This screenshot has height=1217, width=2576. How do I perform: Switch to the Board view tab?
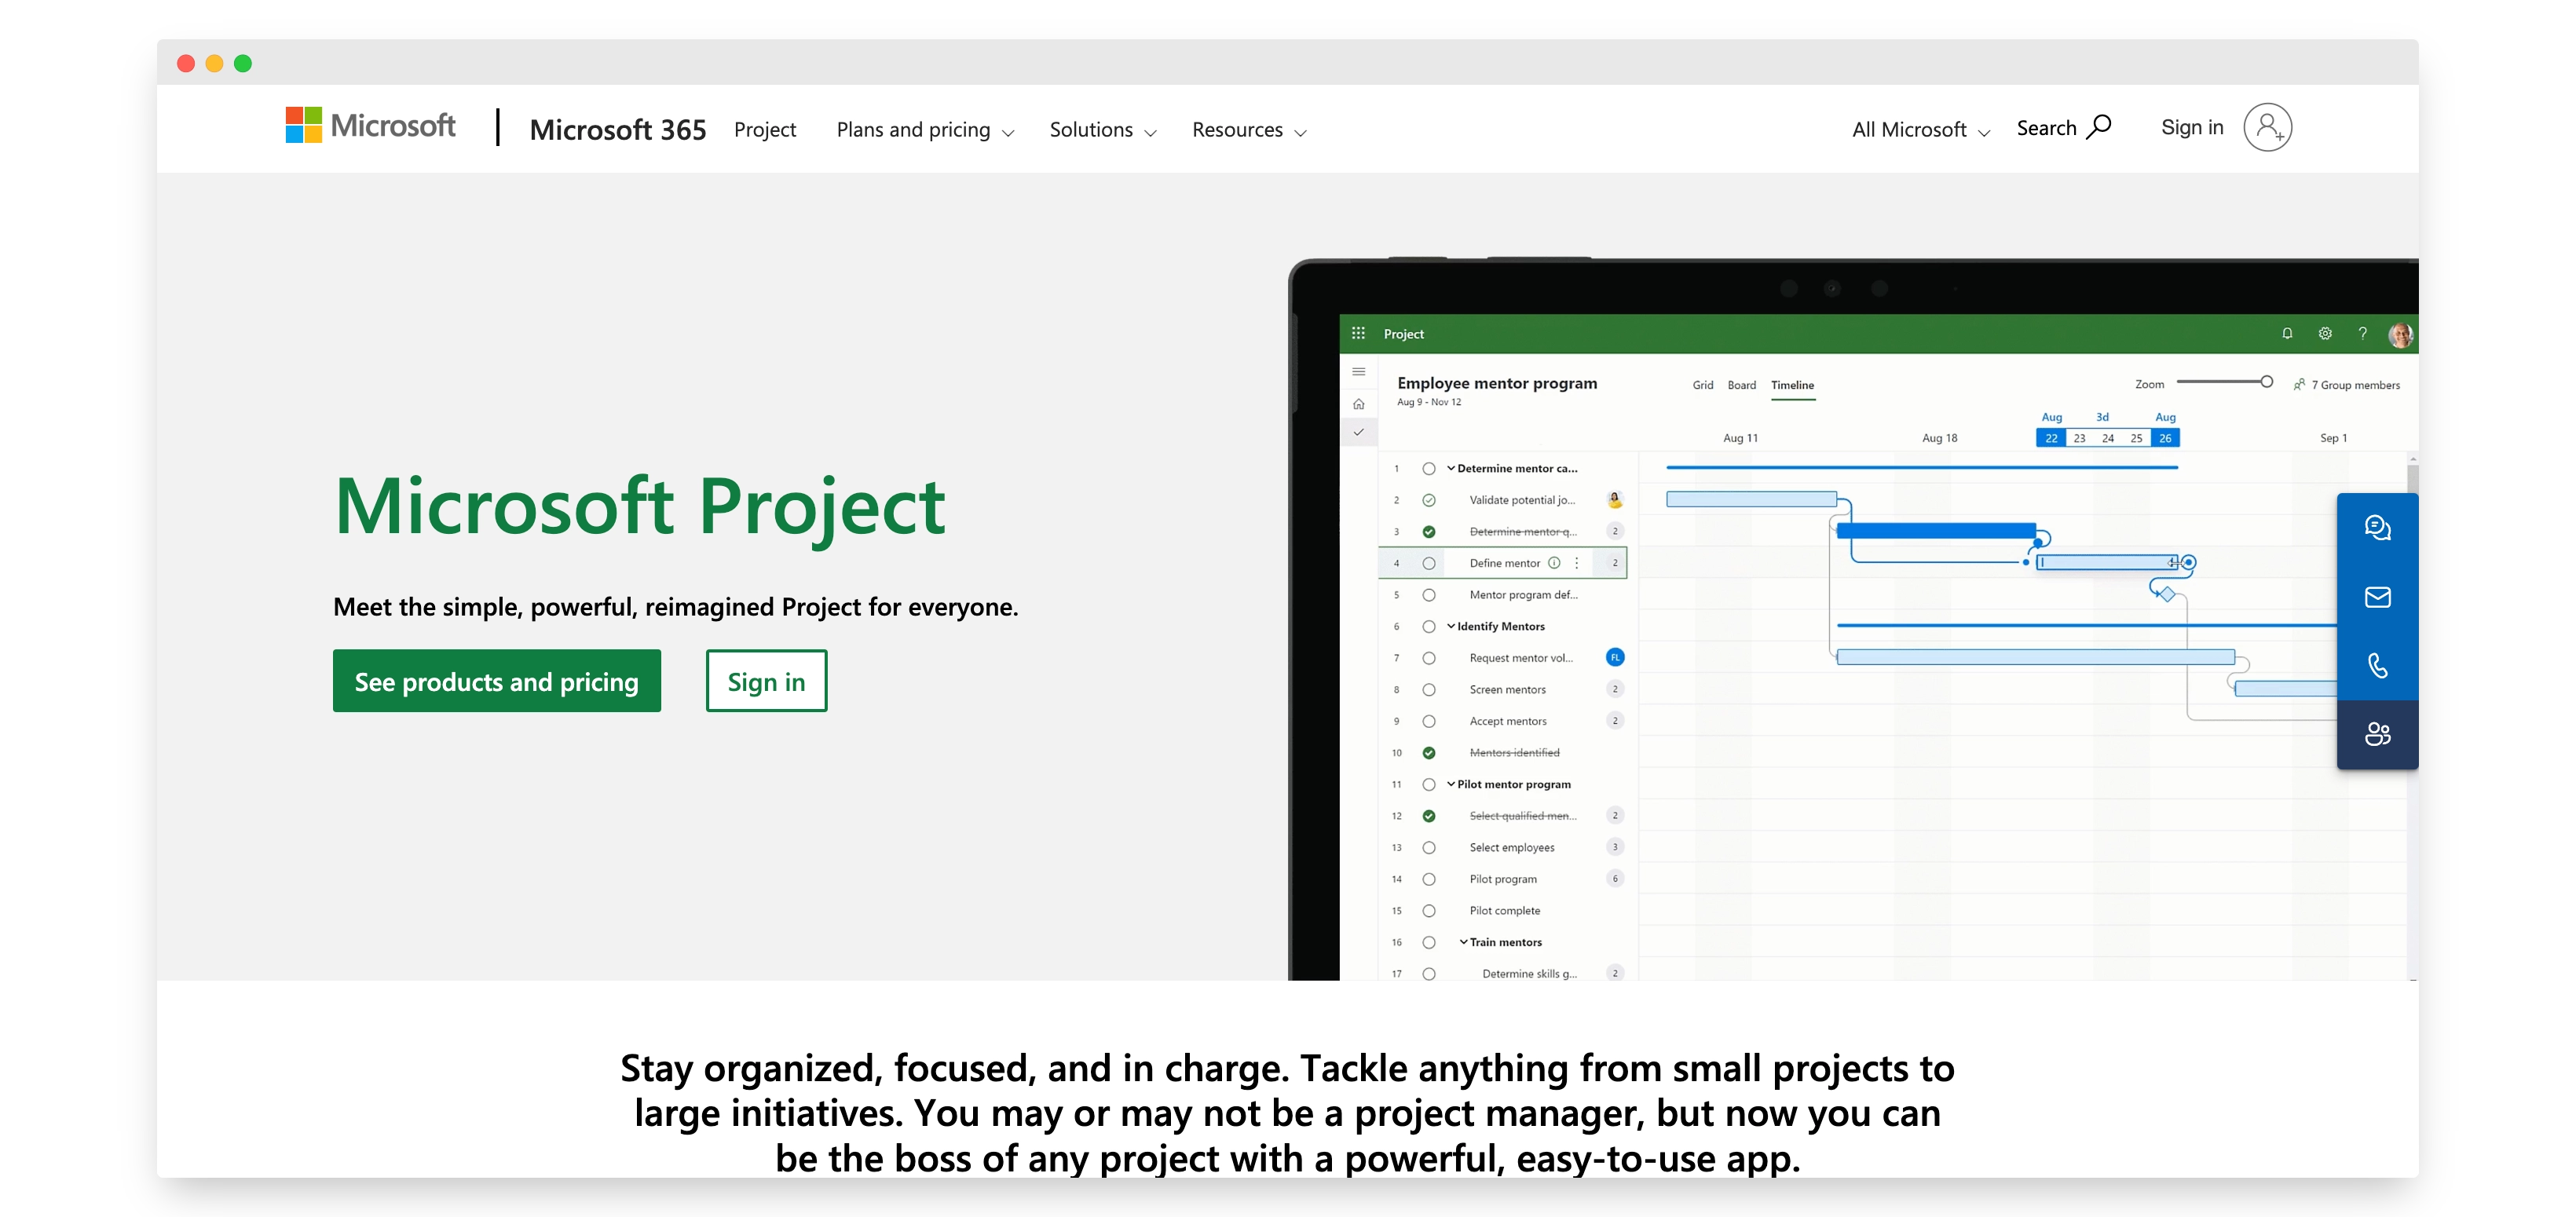click(x=1742, y=385)
